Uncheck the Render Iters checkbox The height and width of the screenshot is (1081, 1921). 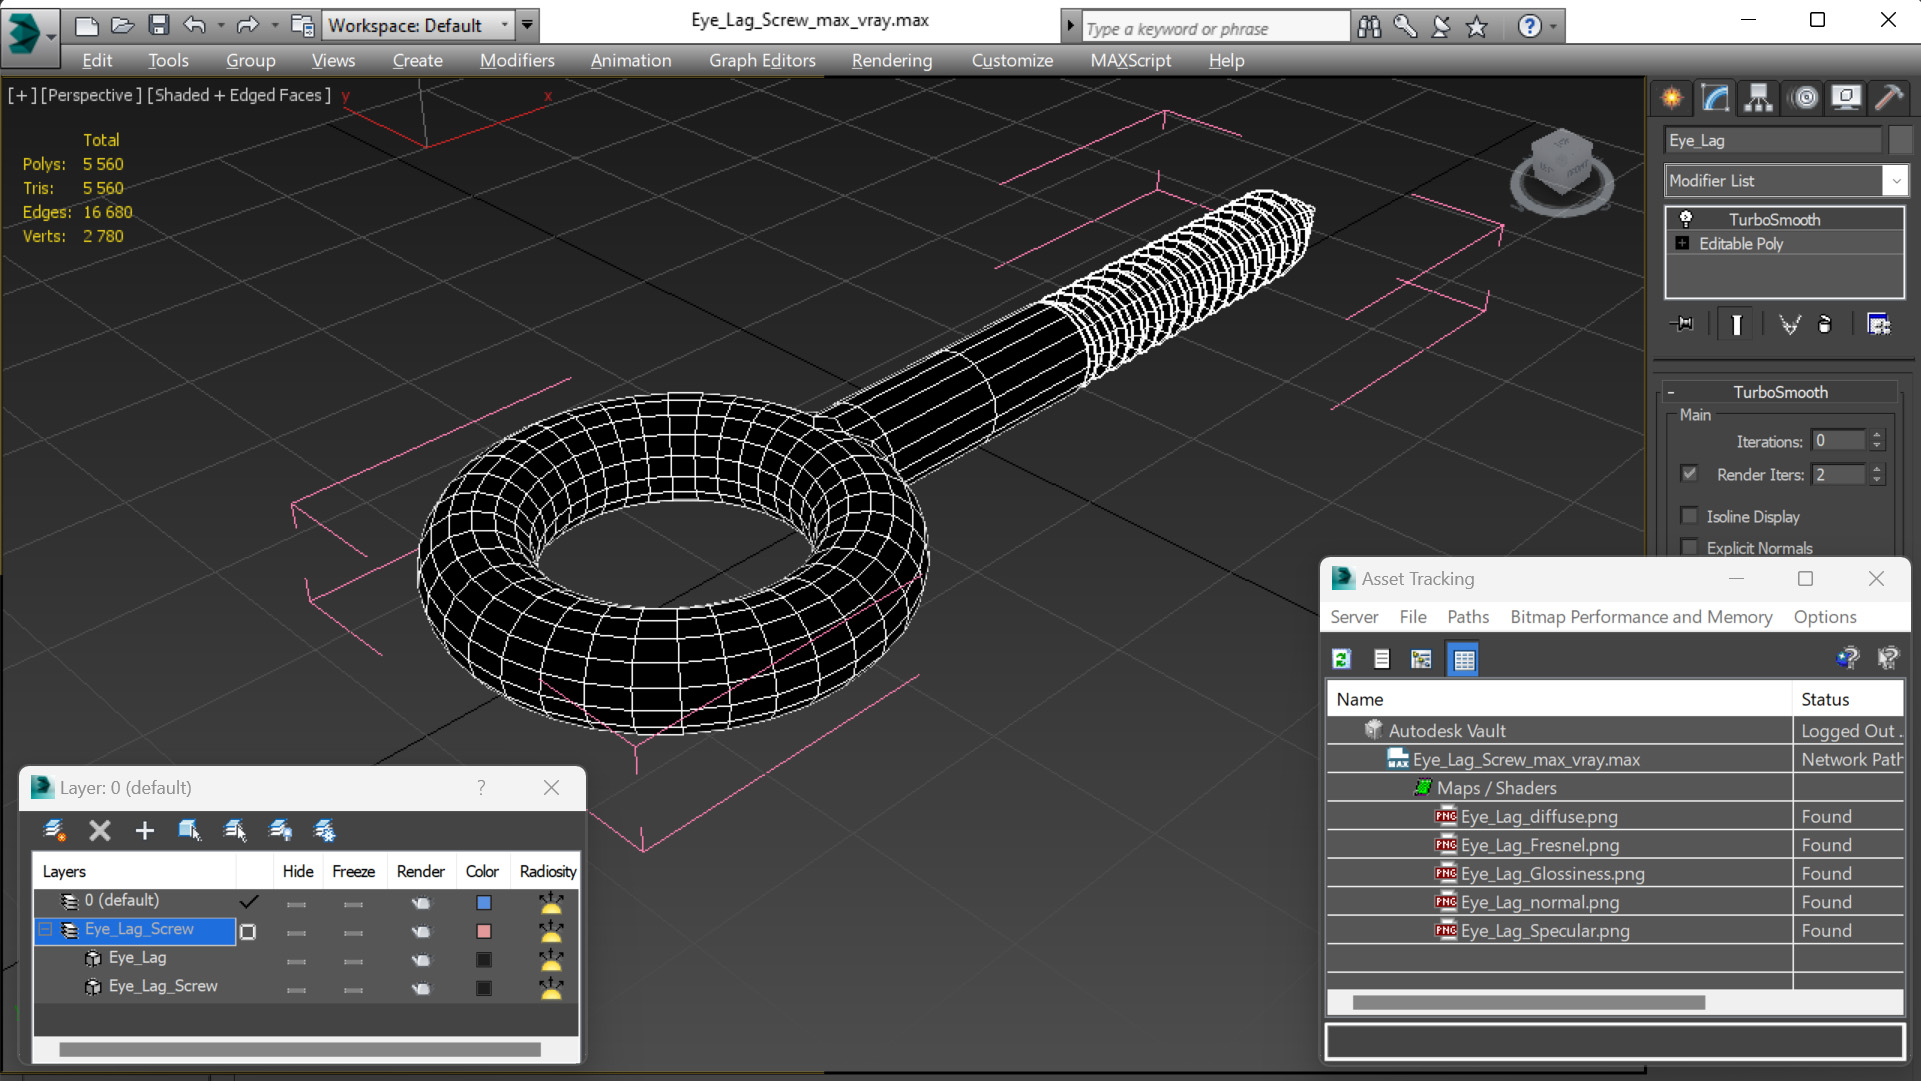click(x=1690, y=474)
